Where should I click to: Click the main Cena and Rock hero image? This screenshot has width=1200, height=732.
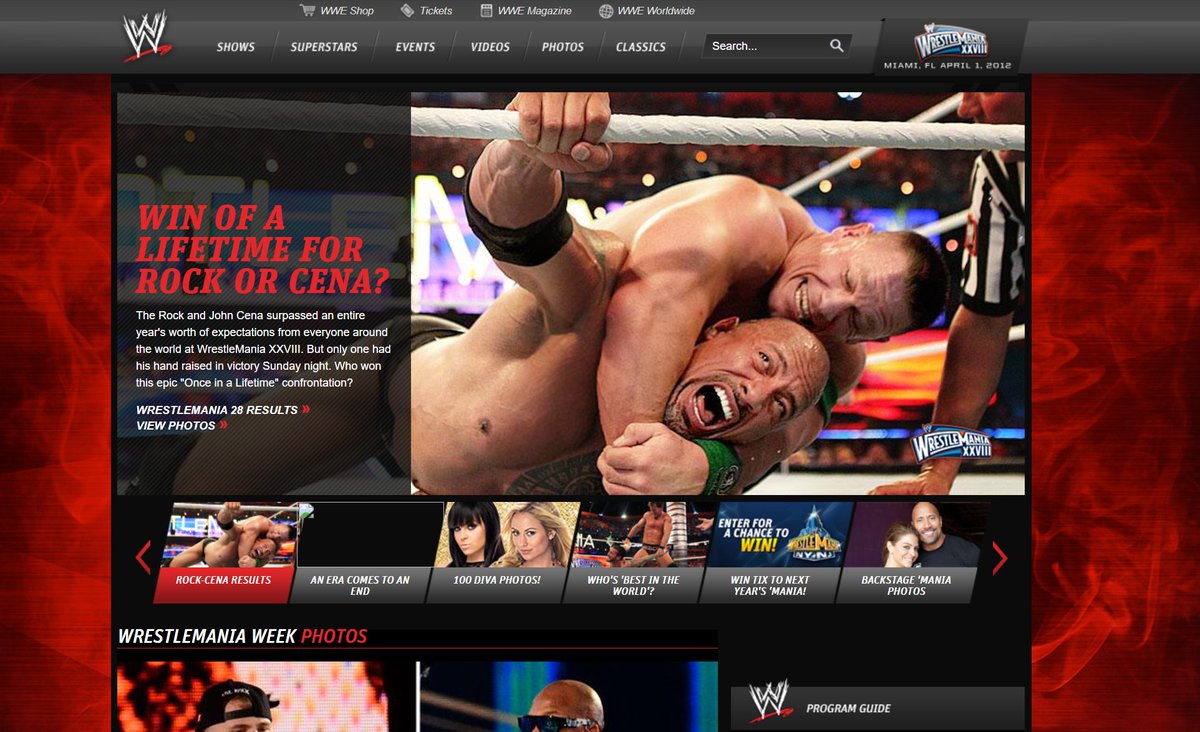[718, 294]
